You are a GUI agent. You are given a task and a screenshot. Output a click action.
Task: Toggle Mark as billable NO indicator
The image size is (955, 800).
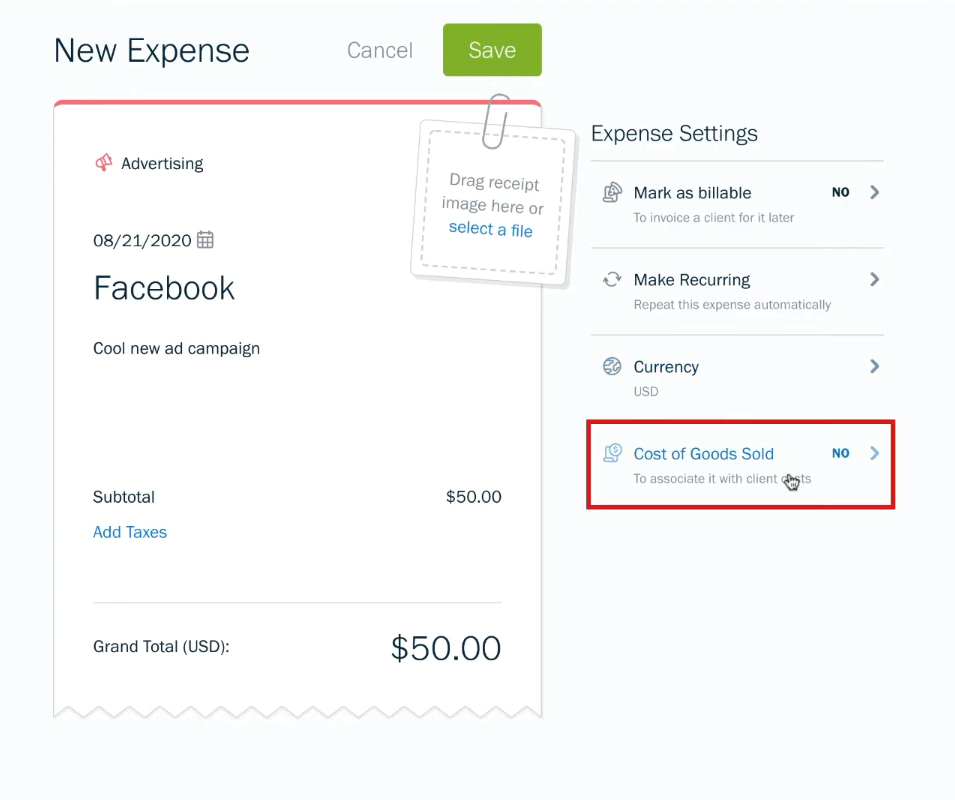pos(840,192)
